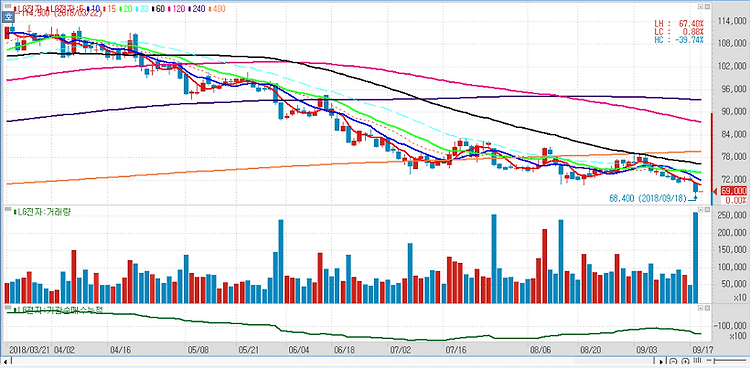Click the 0.00% change label on price axis
The height and width of the screenshot is (368, 750).
(735, 200)
